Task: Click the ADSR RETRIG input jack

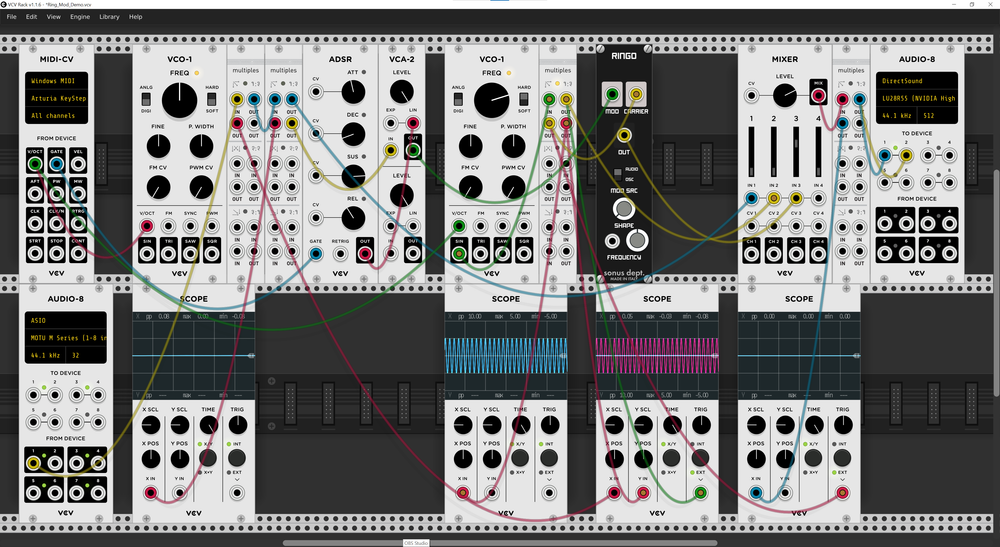Action: [x=340, y=254]
